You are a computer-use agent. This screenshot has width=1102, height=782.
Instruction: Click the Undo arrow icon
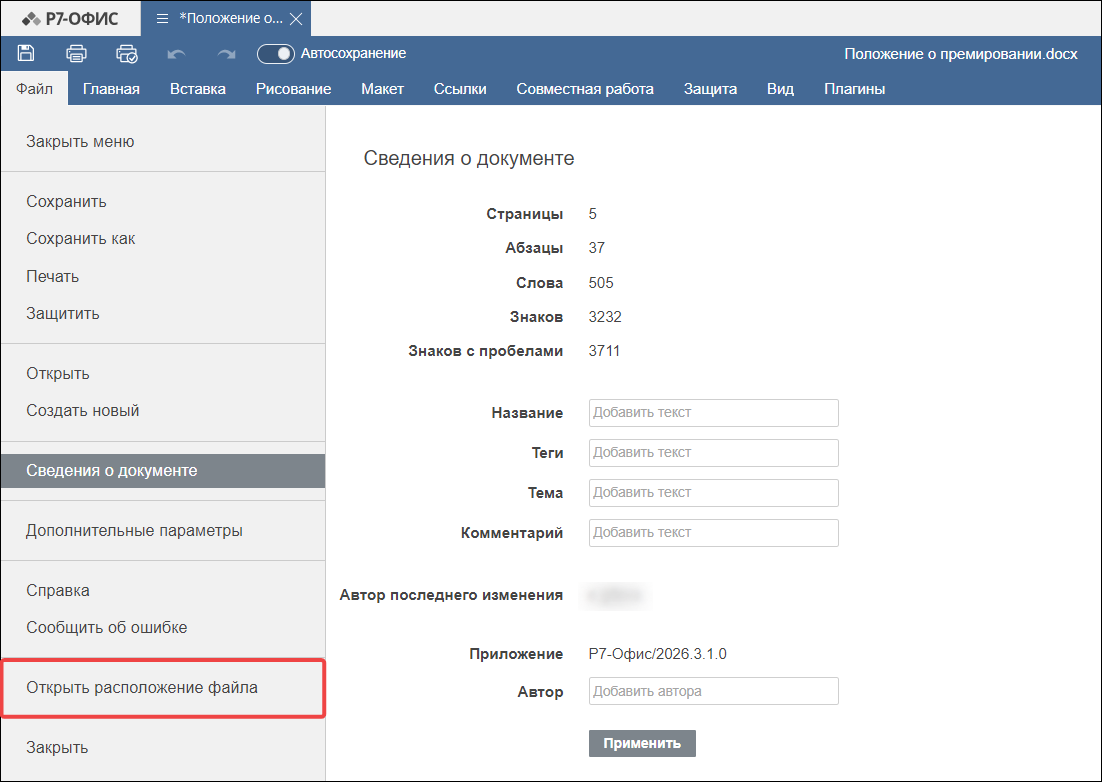tap(176, 54)
